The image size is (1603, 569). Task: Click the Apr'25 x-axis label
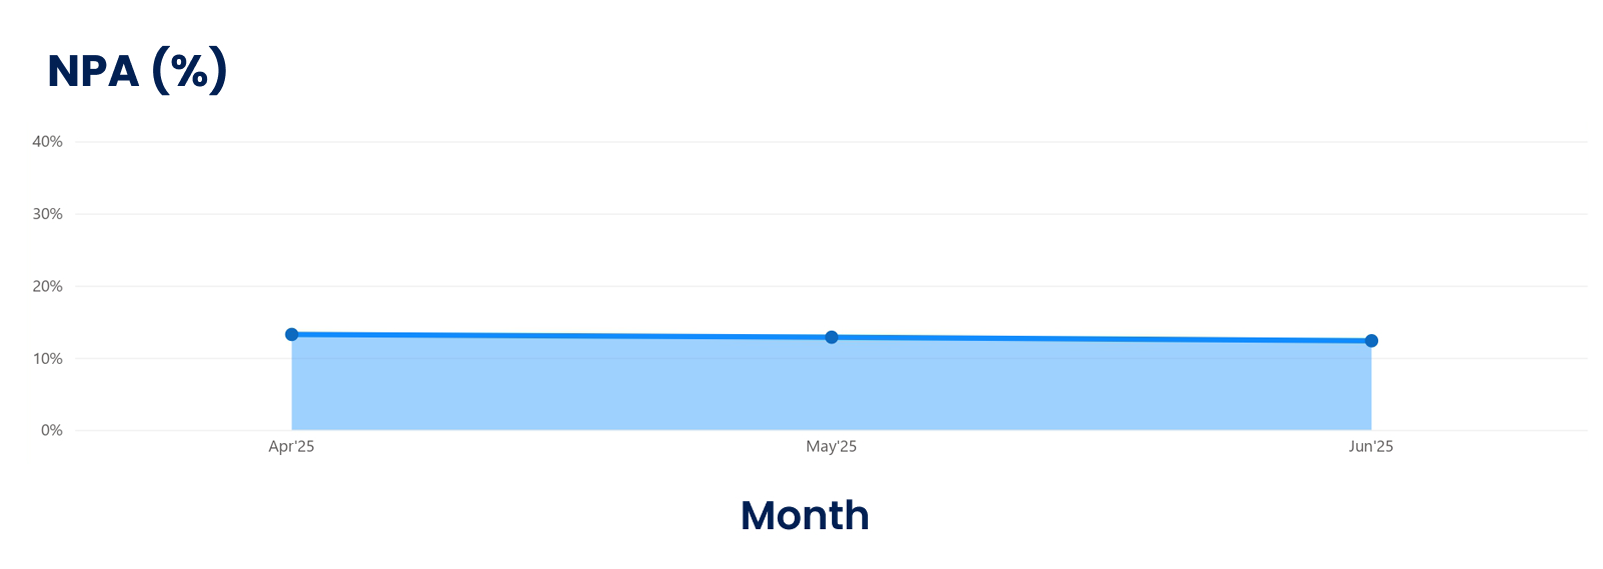click(291, 447)
